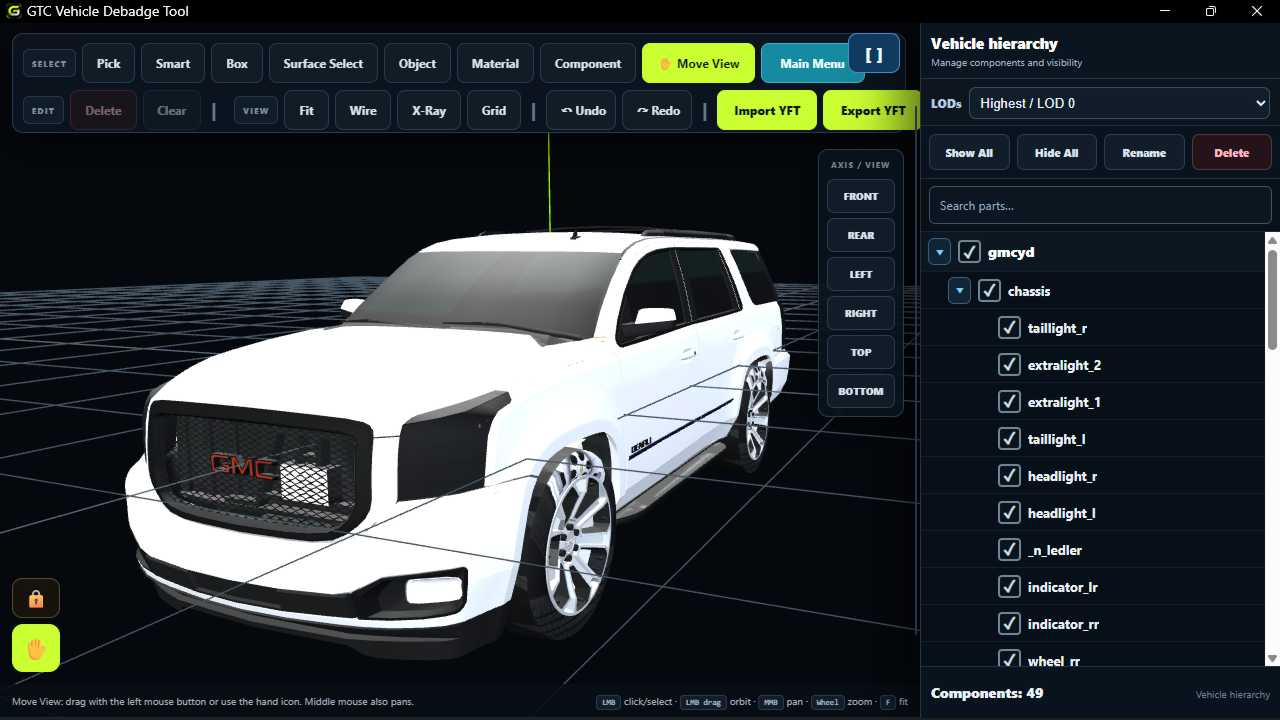
Task: Toggle the indicator_rr checkbox
Action: click(x=1009, y=624)
